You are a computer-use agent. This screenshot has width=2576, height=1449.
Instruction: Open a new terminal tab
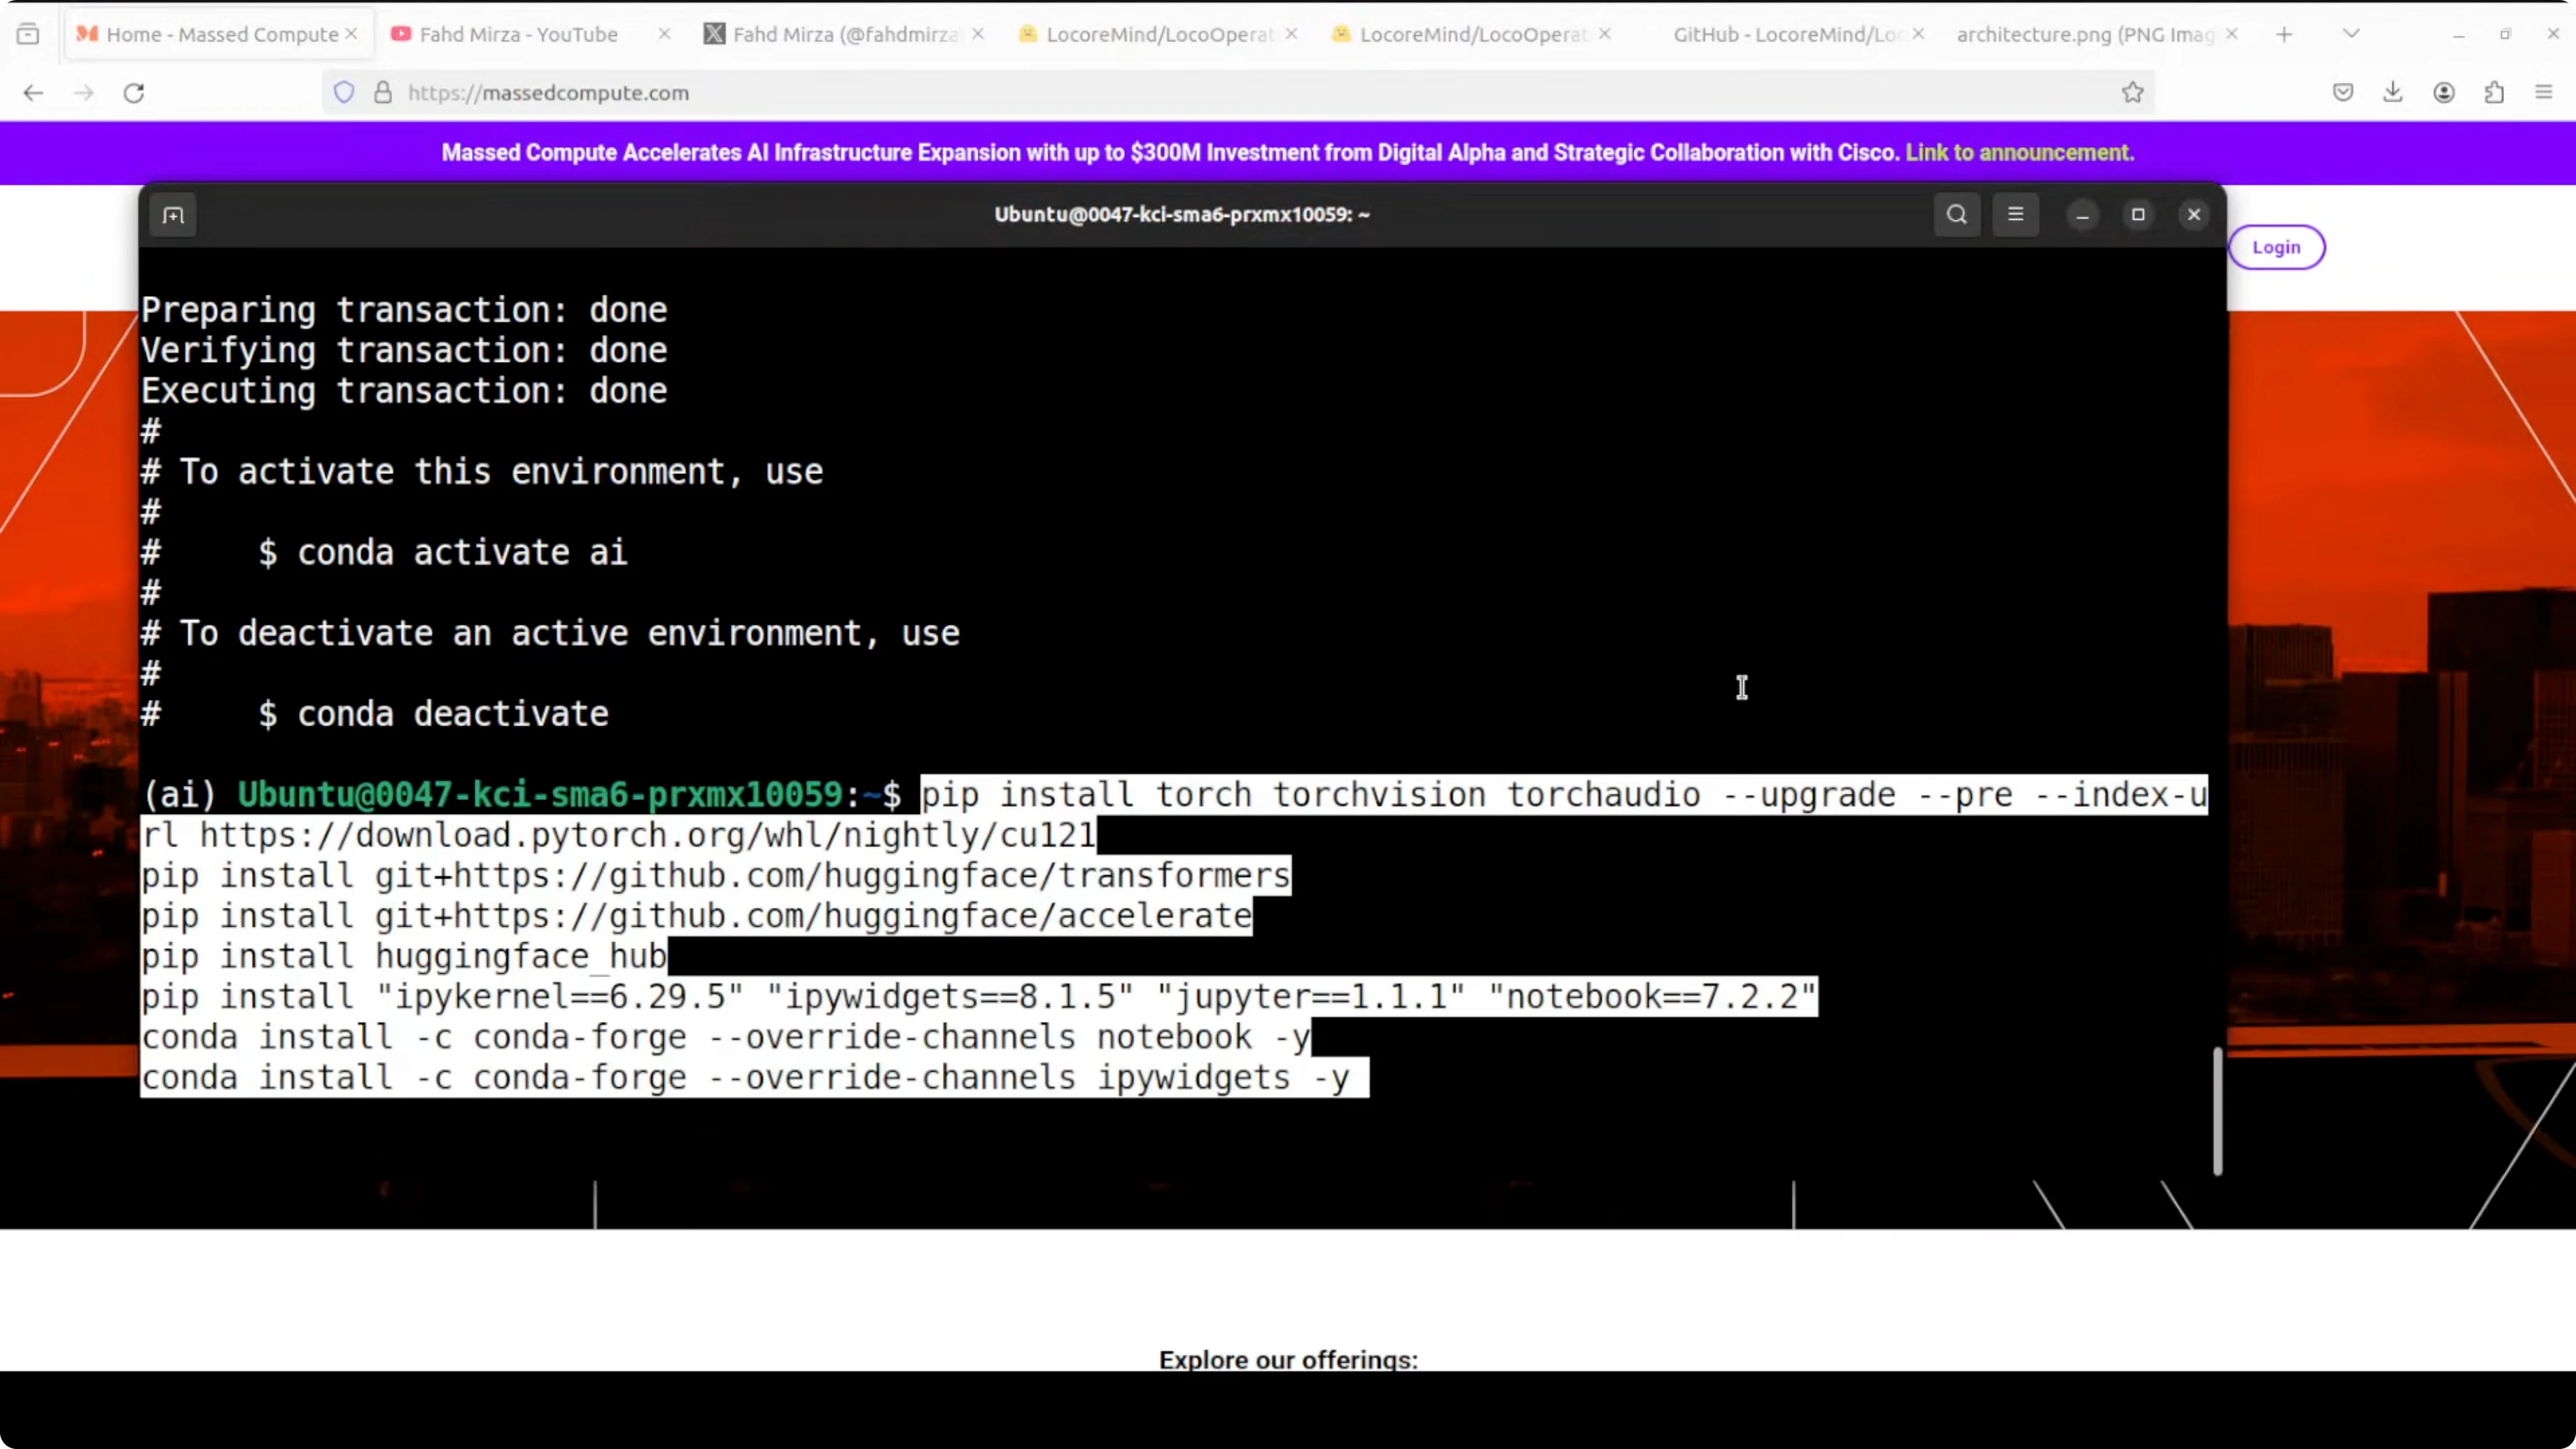(173, 215)
